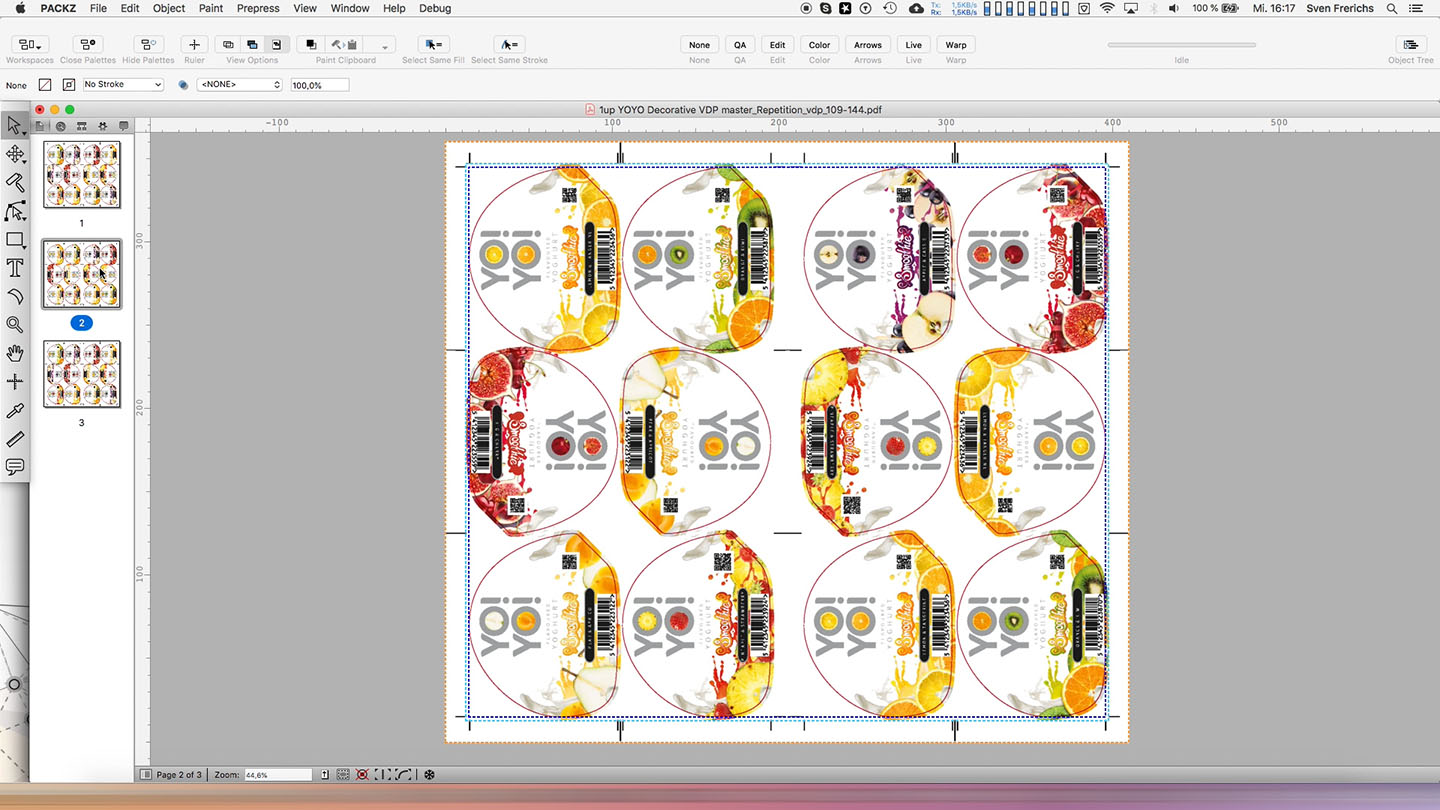Toggle the page panel icon beside Page 2 of 3

click(x=146, y=775)
